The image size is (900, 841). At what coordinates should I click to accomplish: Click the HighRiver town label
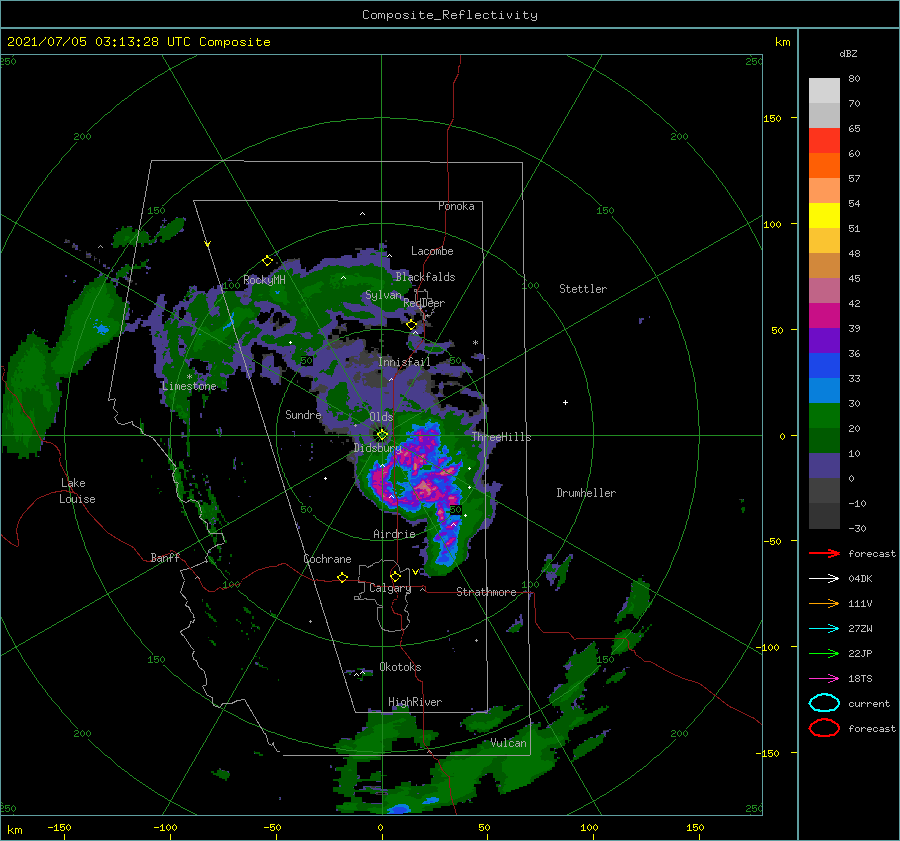pos(415,702)
